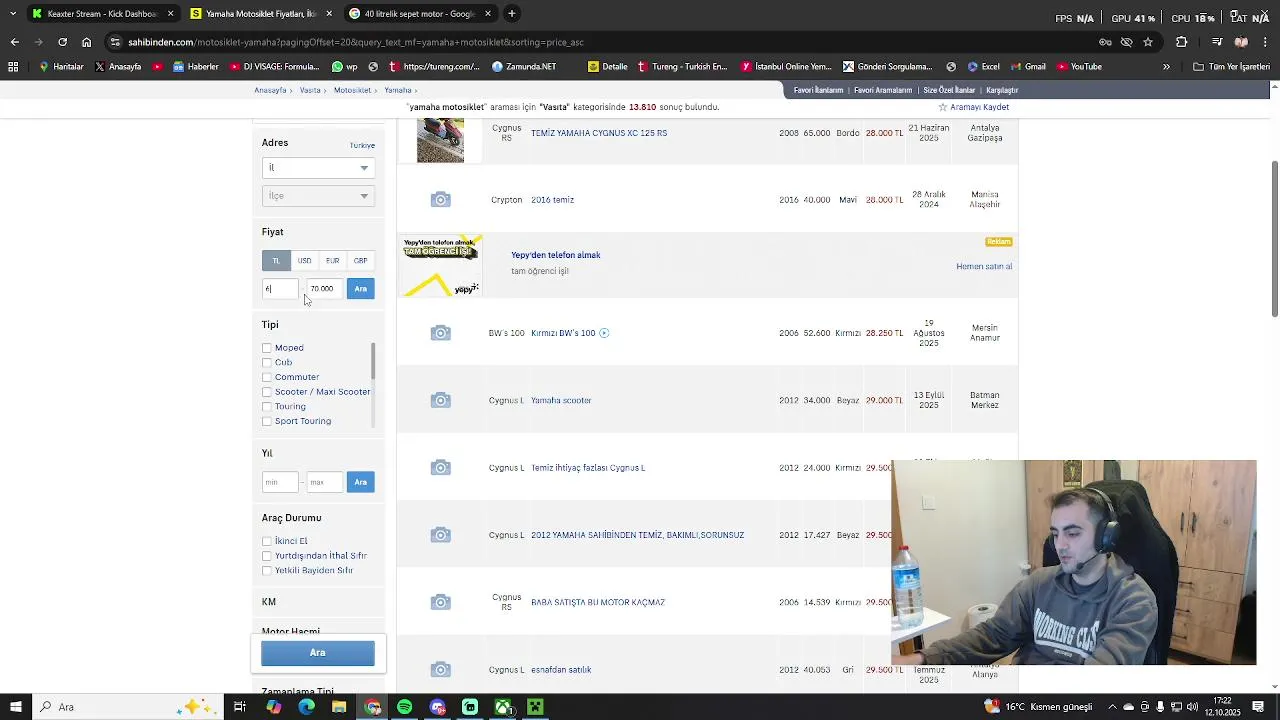The width and height of the screenshot is (1280, 720).
Task: Click camera placeholder of '2016 temiz' listing
Action: [440, 200]
